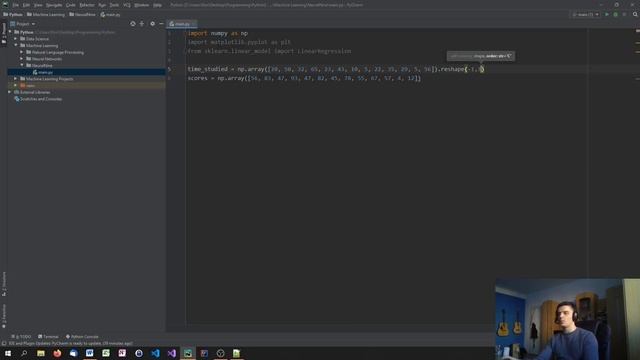Click the Machine Learning breadcrumb
This screenshot has width=640, height=360.
(x=46, y=14)
